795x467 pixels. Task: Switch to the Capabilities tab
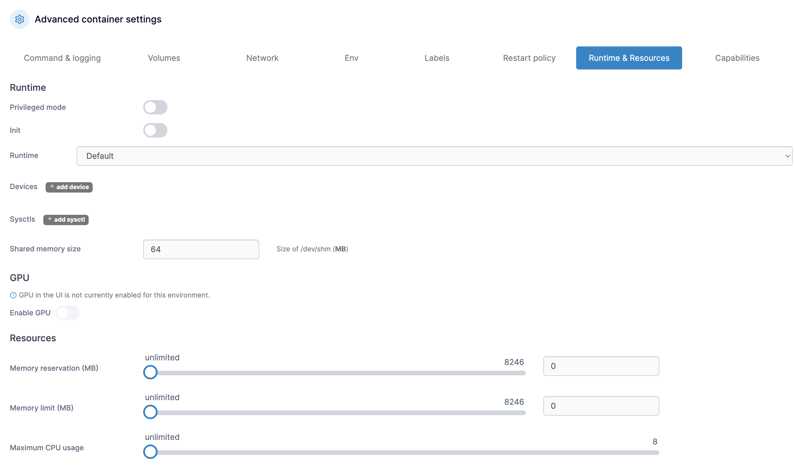click(x=737, y=58)
